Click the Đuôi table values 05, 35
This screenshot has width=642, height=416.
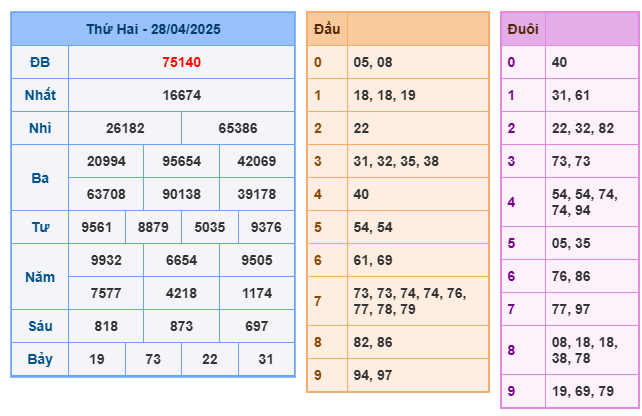pyautogui.click(x=571, y=243)
